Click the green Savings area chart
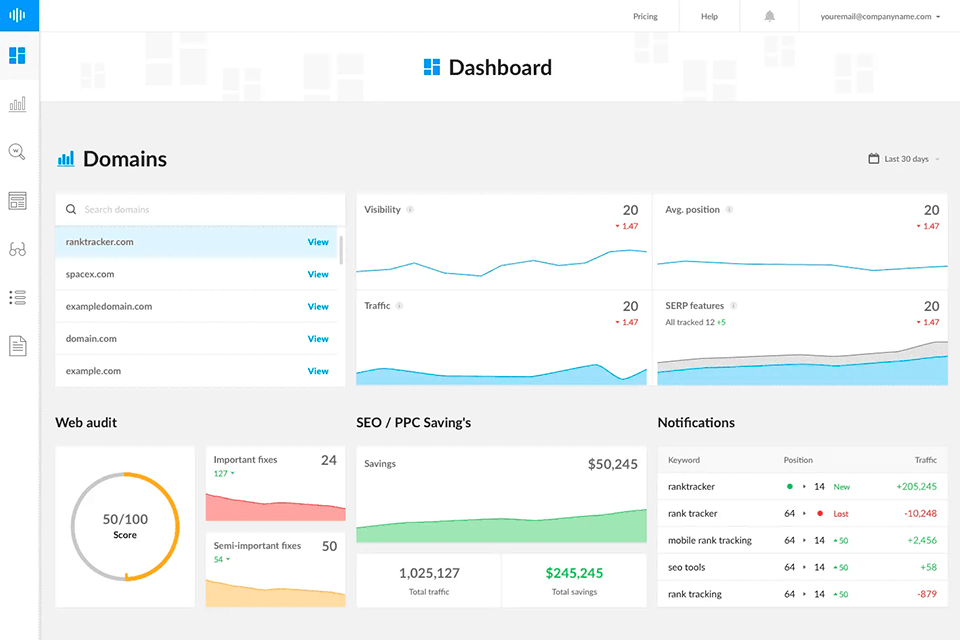960x640 pixels. tap(501, 526)
